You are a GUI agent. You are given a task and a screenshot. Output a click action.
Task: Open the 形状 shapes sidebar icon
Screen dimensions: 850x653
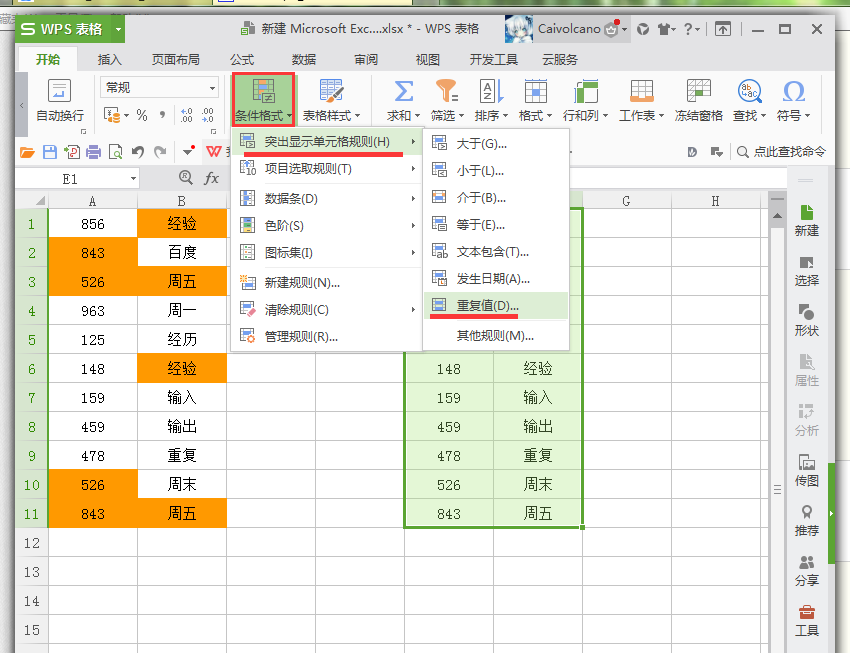(806, 320)
